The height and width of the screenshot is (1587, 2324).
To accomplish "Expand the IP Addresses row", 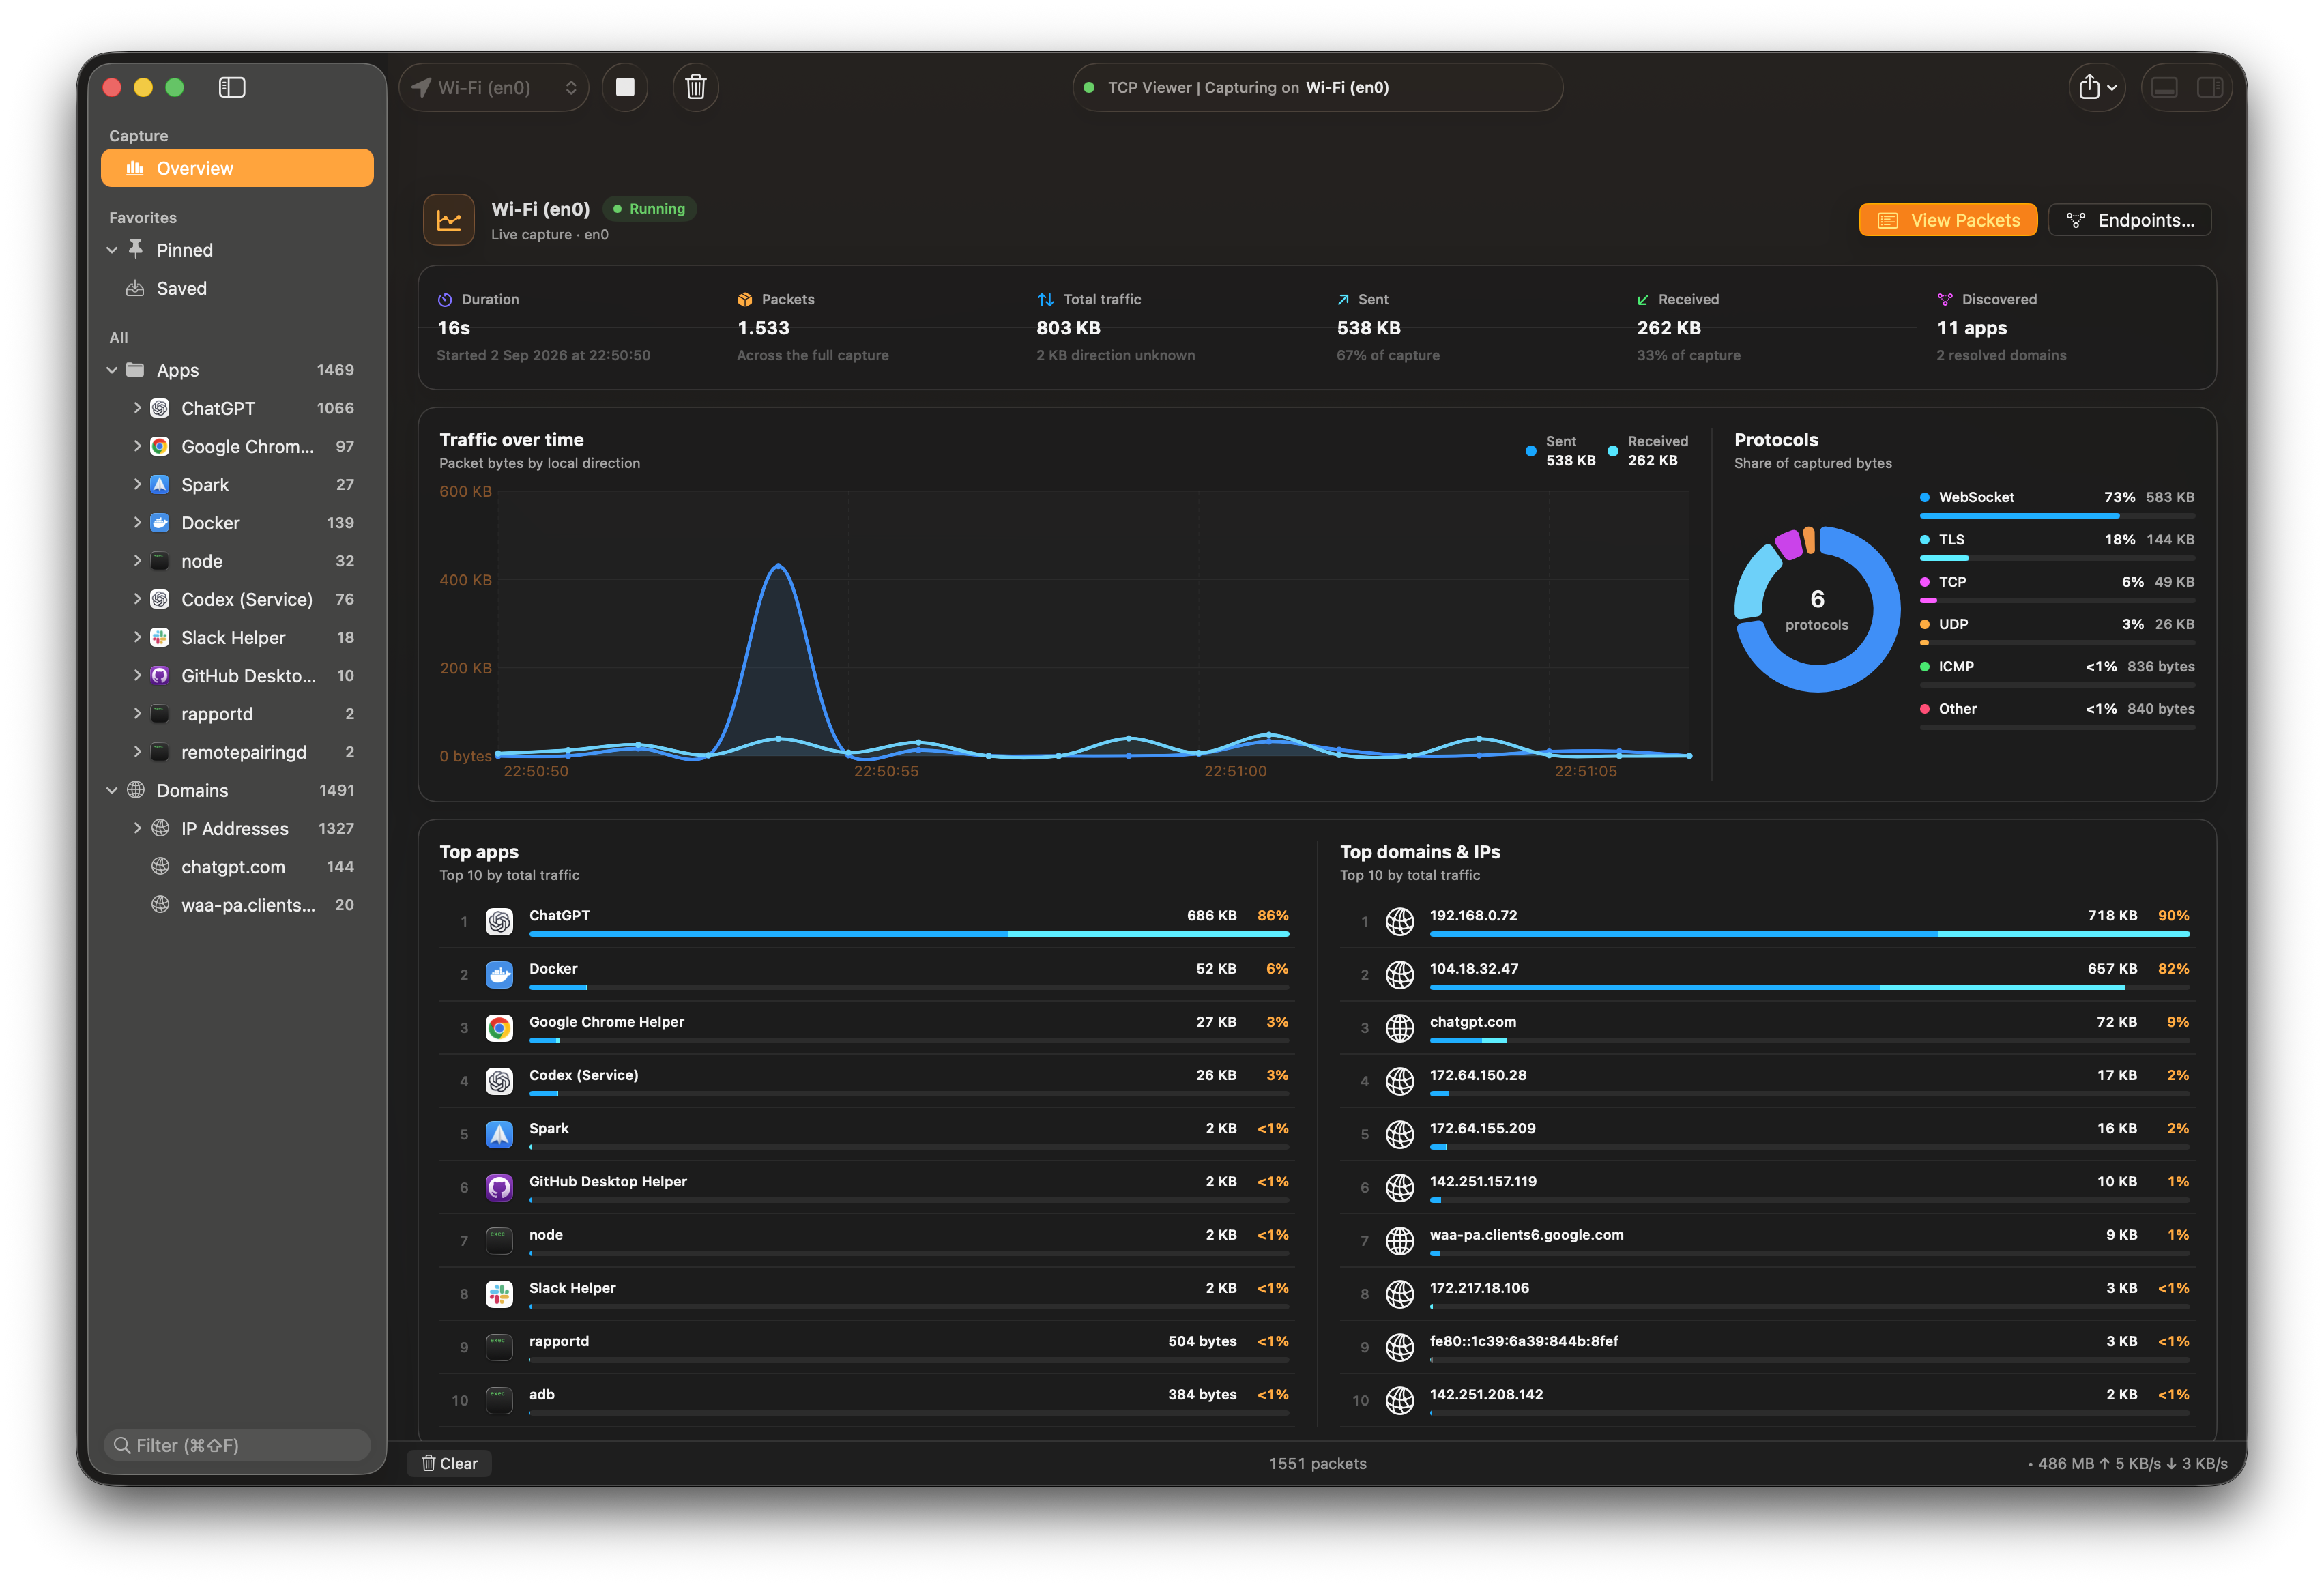I will pos(137,828).
